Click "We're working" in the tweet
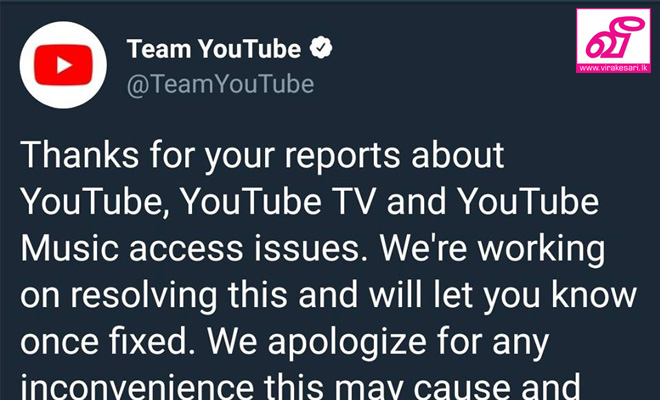This screenshot has height=400, width=660. point(492,250)
